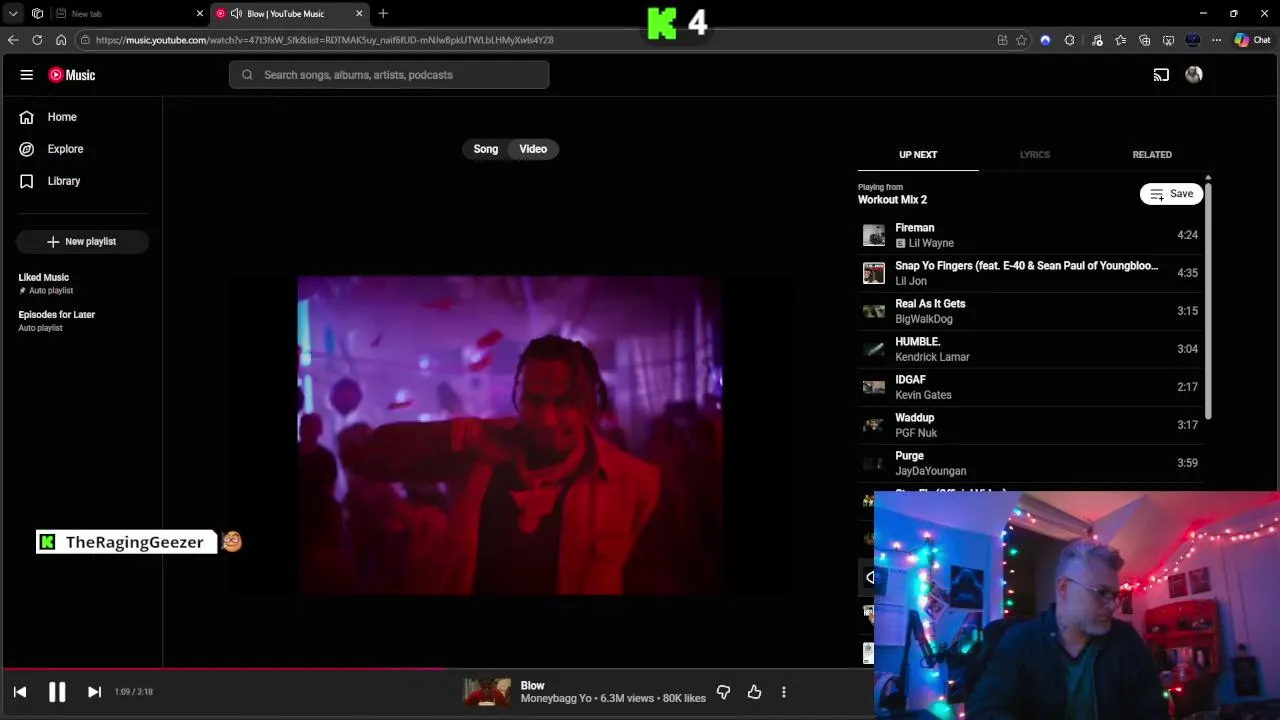Viewport: 1280px width, 720px height.
Task: Add this page to favorites
Action: tap(1021, 40)
